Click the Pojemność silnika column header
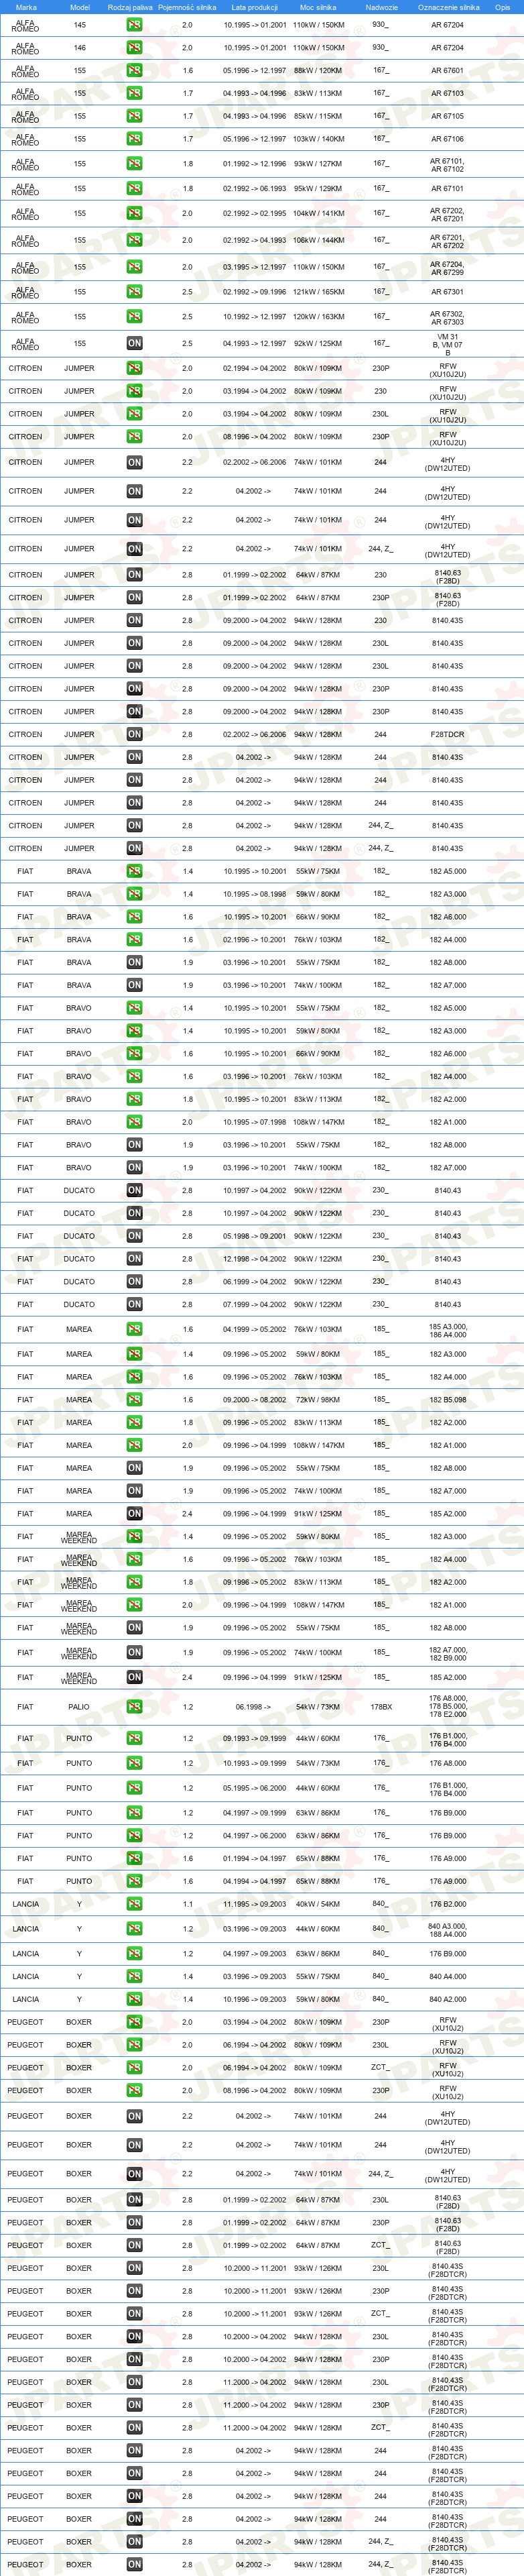The image size is (524, 2576). pos(187,7)
